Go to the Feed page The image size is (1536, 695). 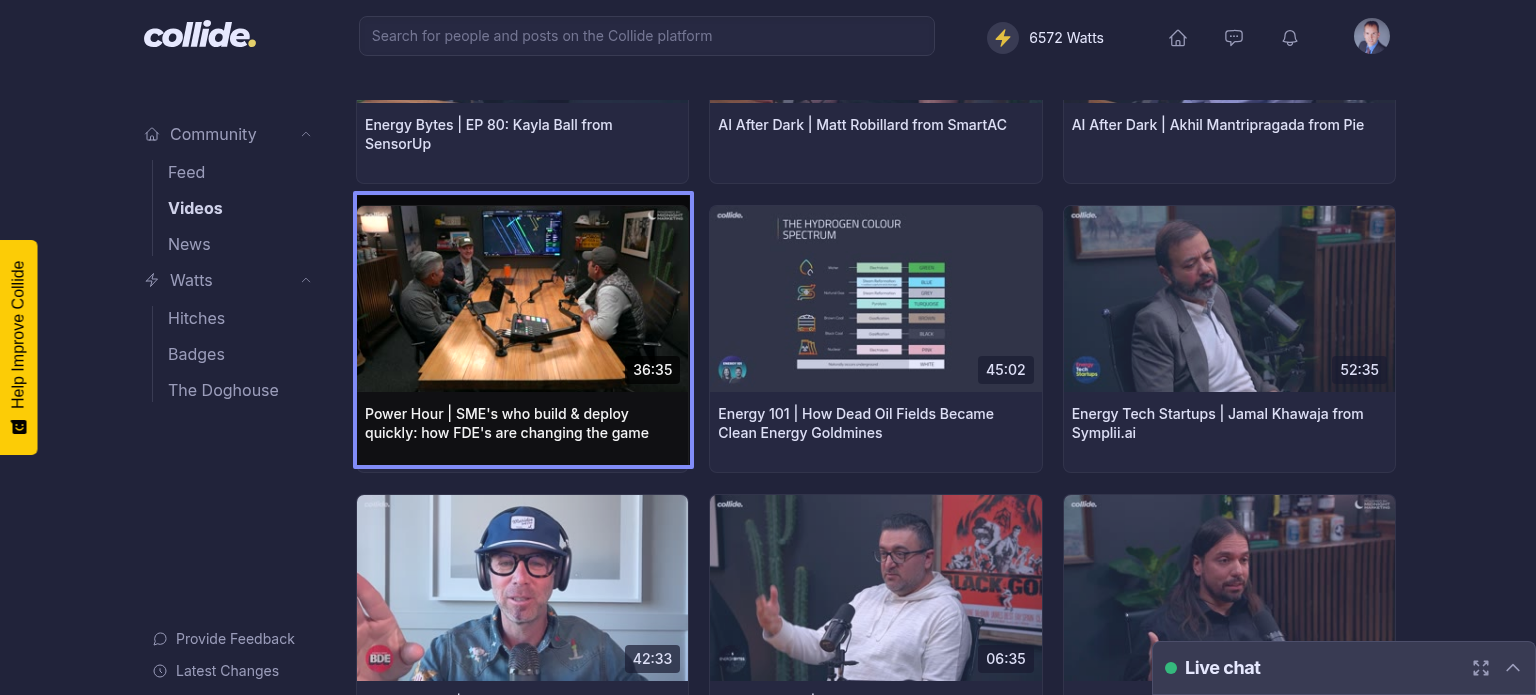point(186,172)
